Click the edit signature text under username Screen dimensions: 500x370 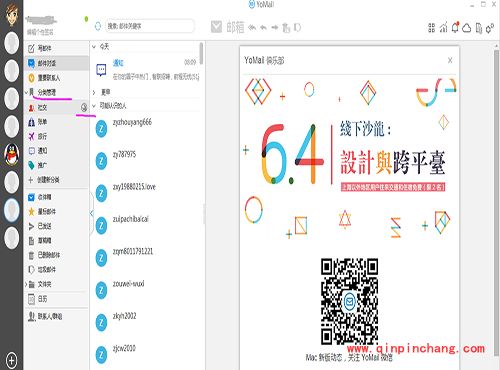(40, 32)
